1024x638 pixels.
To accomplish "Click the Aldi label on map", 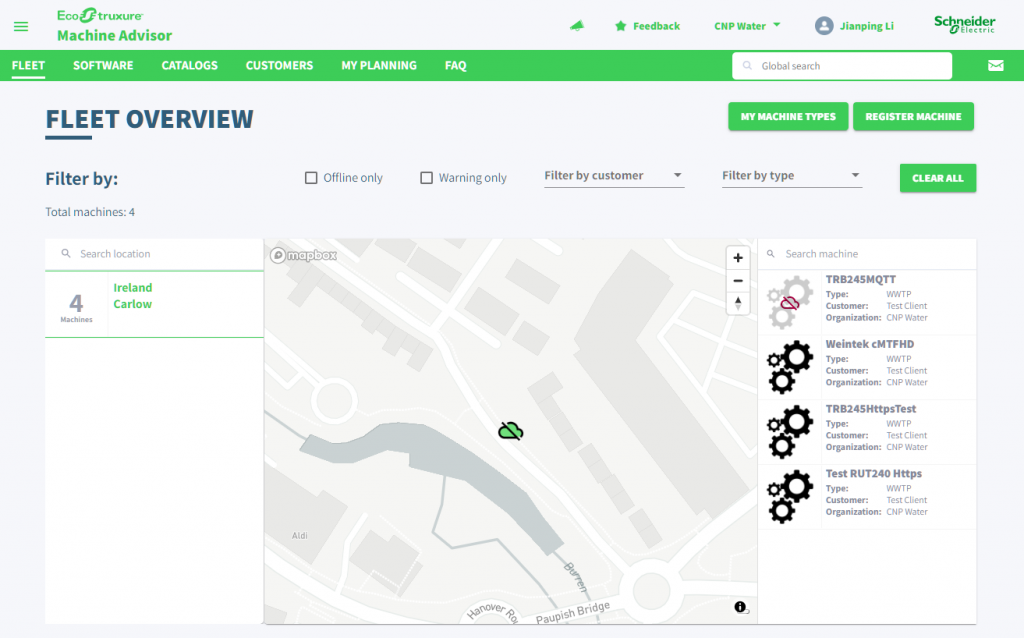I will click(x=300, y=535).
